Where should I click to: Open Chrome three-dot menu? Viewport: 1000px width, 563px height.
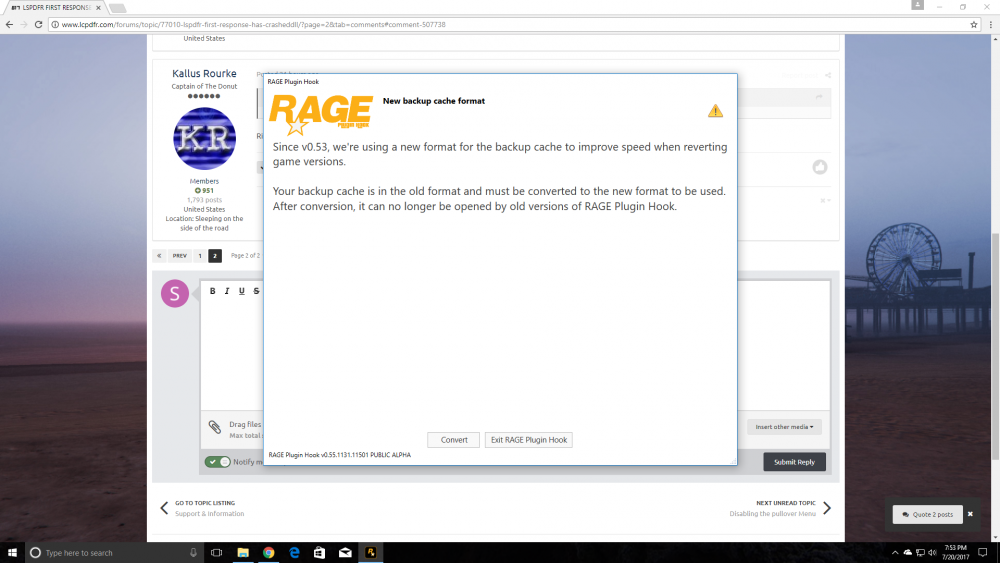[990, 24]
